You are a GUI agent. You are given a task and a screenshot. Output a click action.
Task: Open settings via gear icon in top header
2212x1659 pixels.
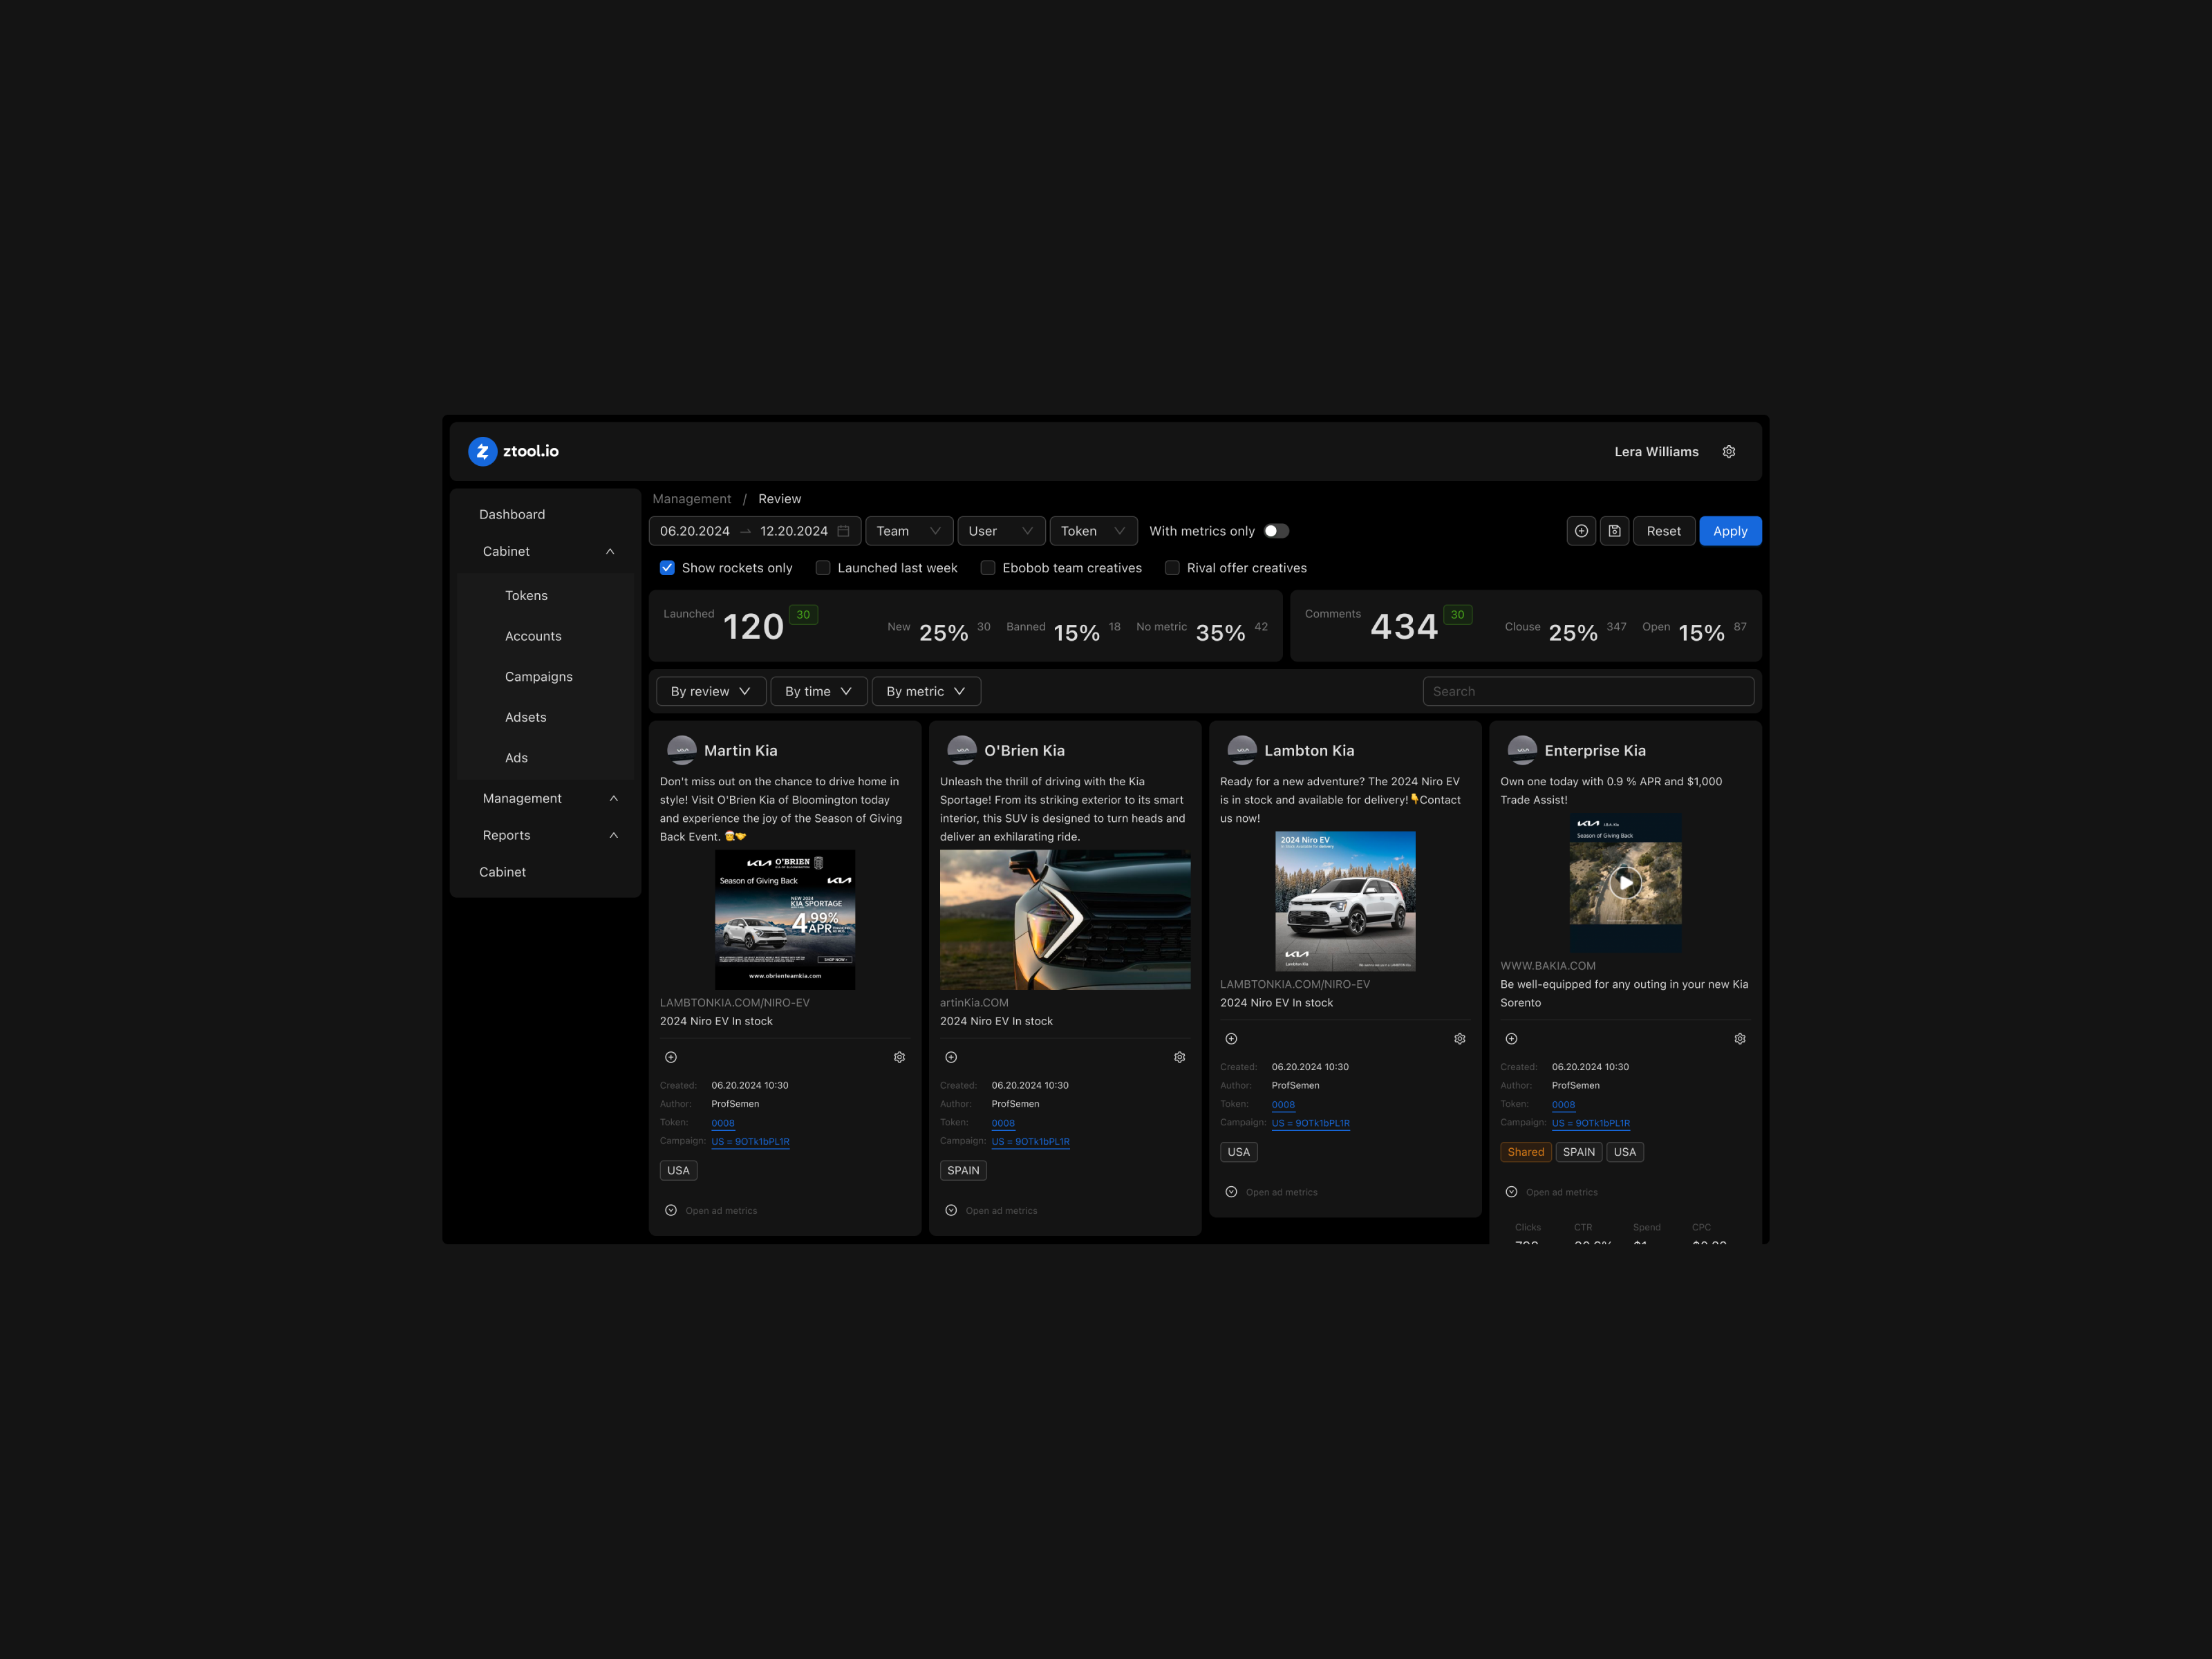pyautogui.click(x=1729, y=451)
